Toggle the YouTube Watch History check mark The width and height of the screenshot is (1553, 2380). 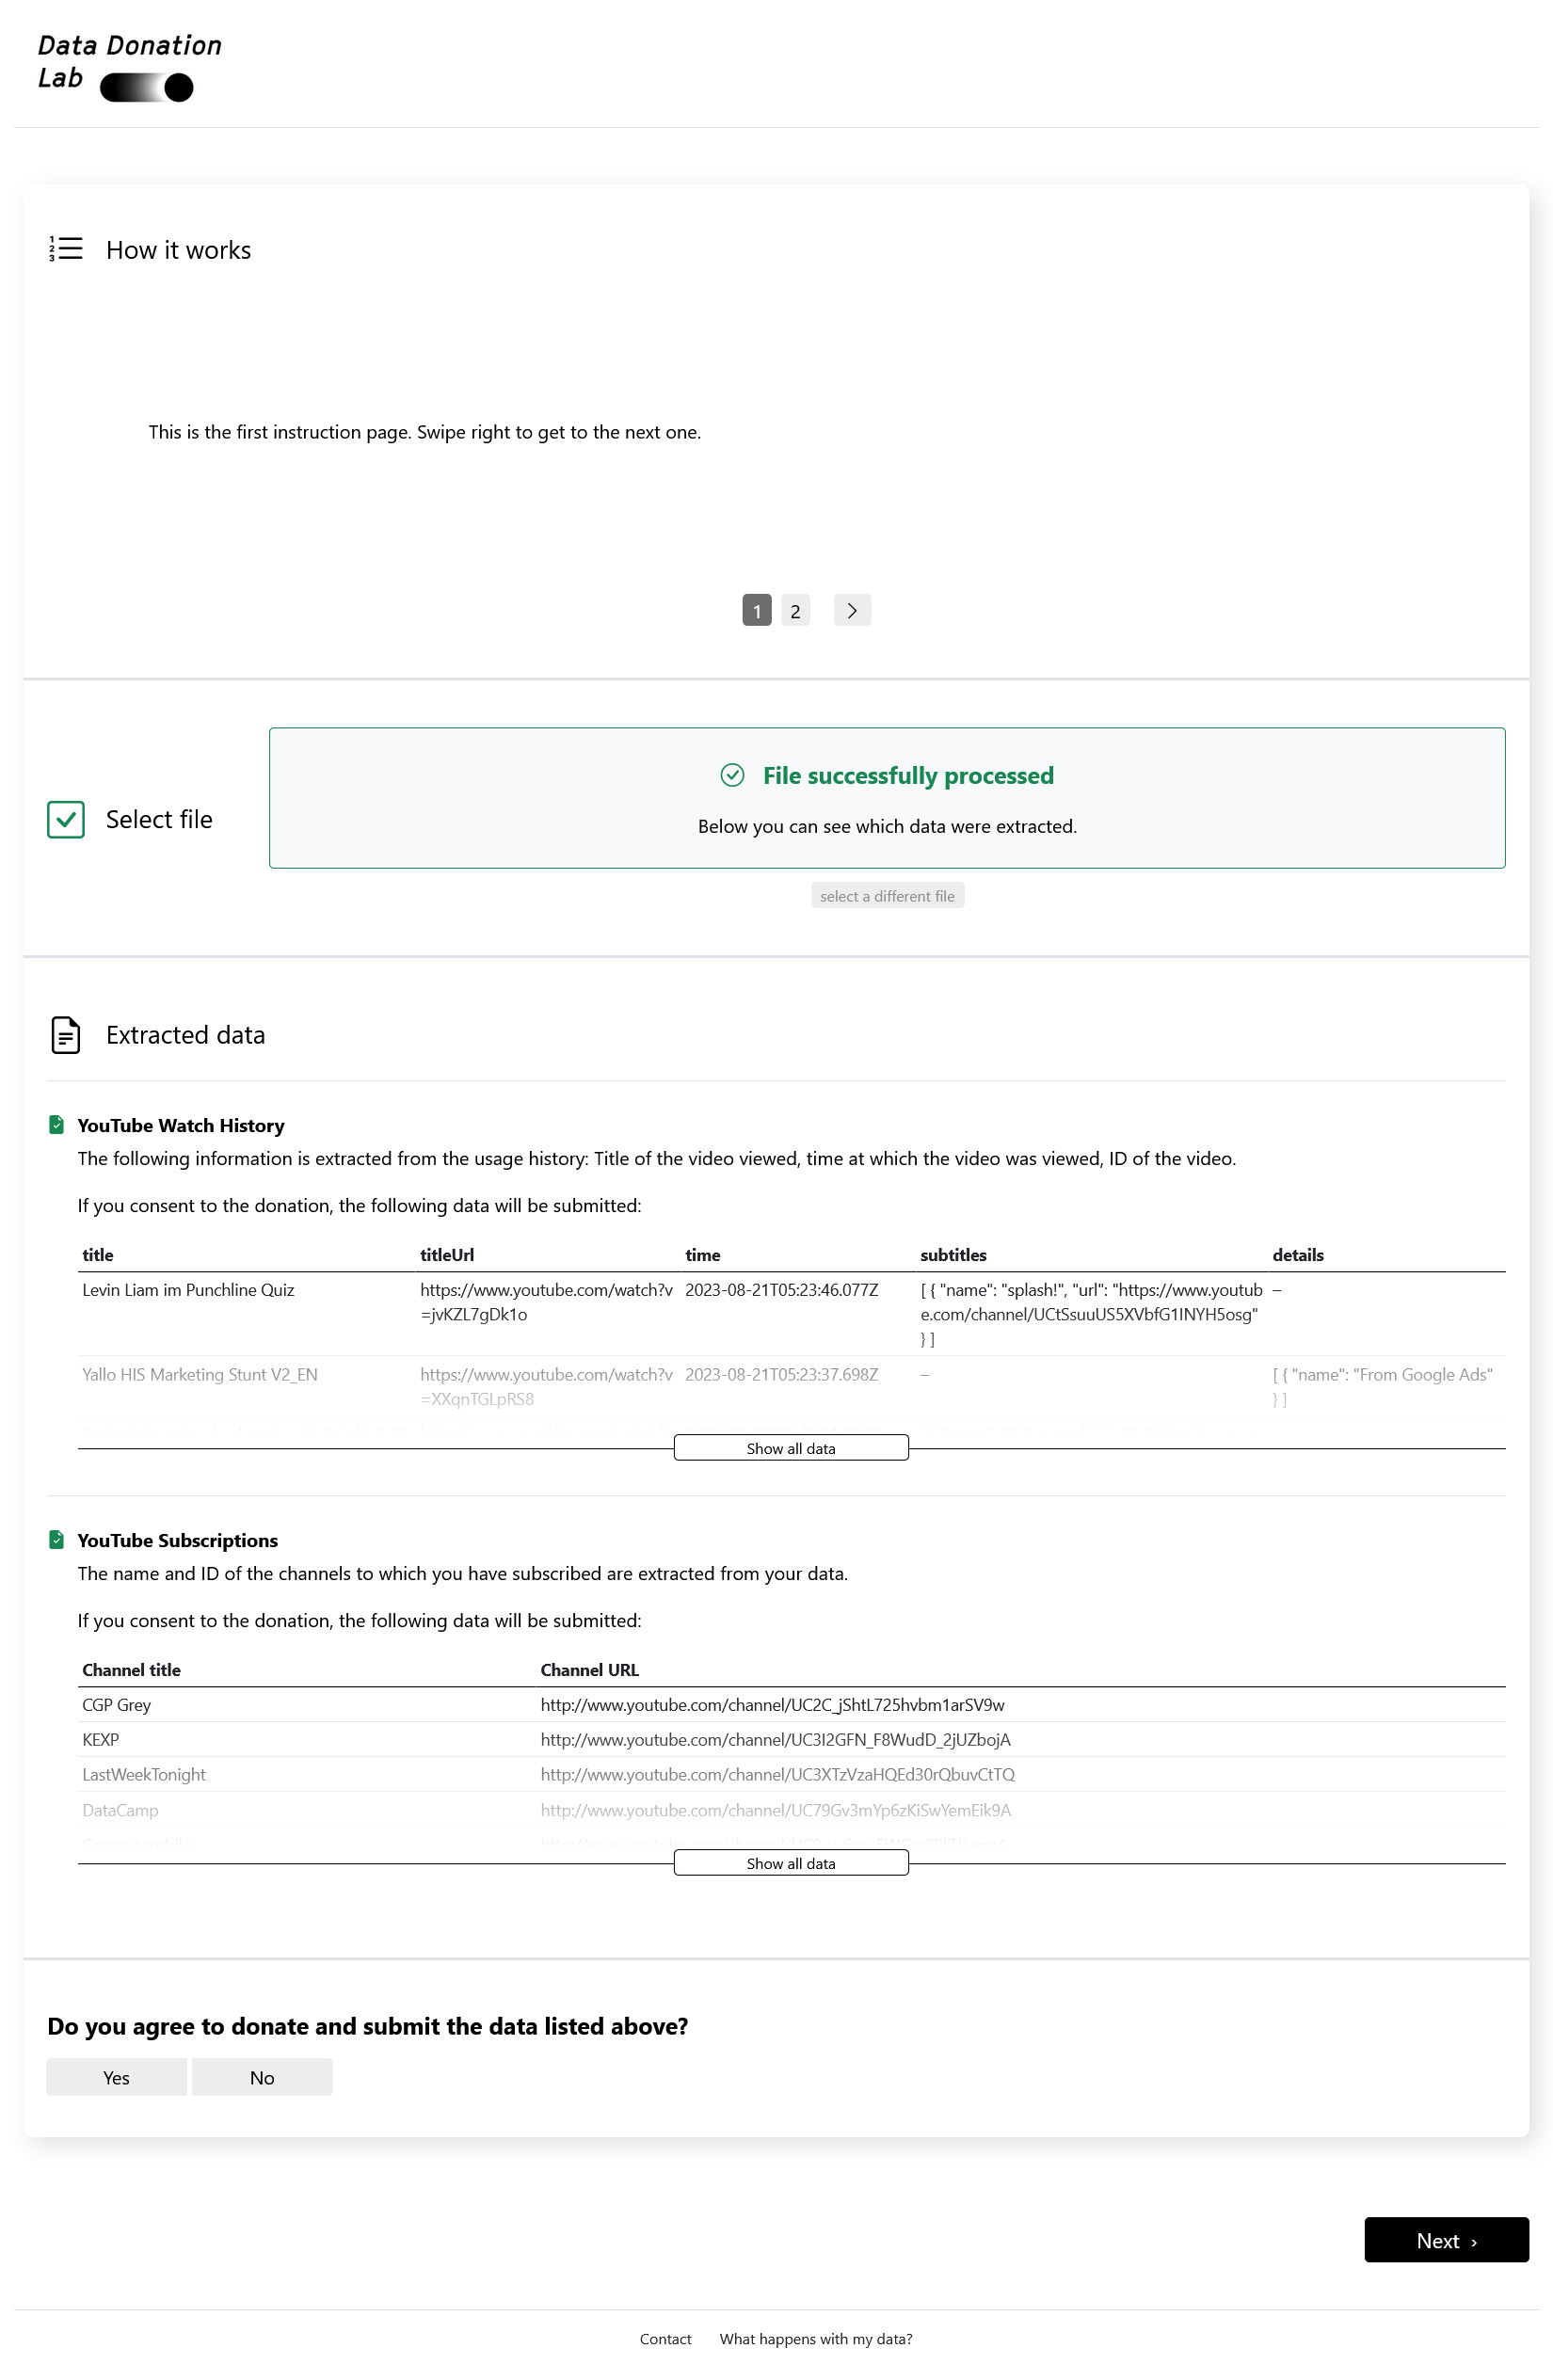click(x=56, y=1124)
